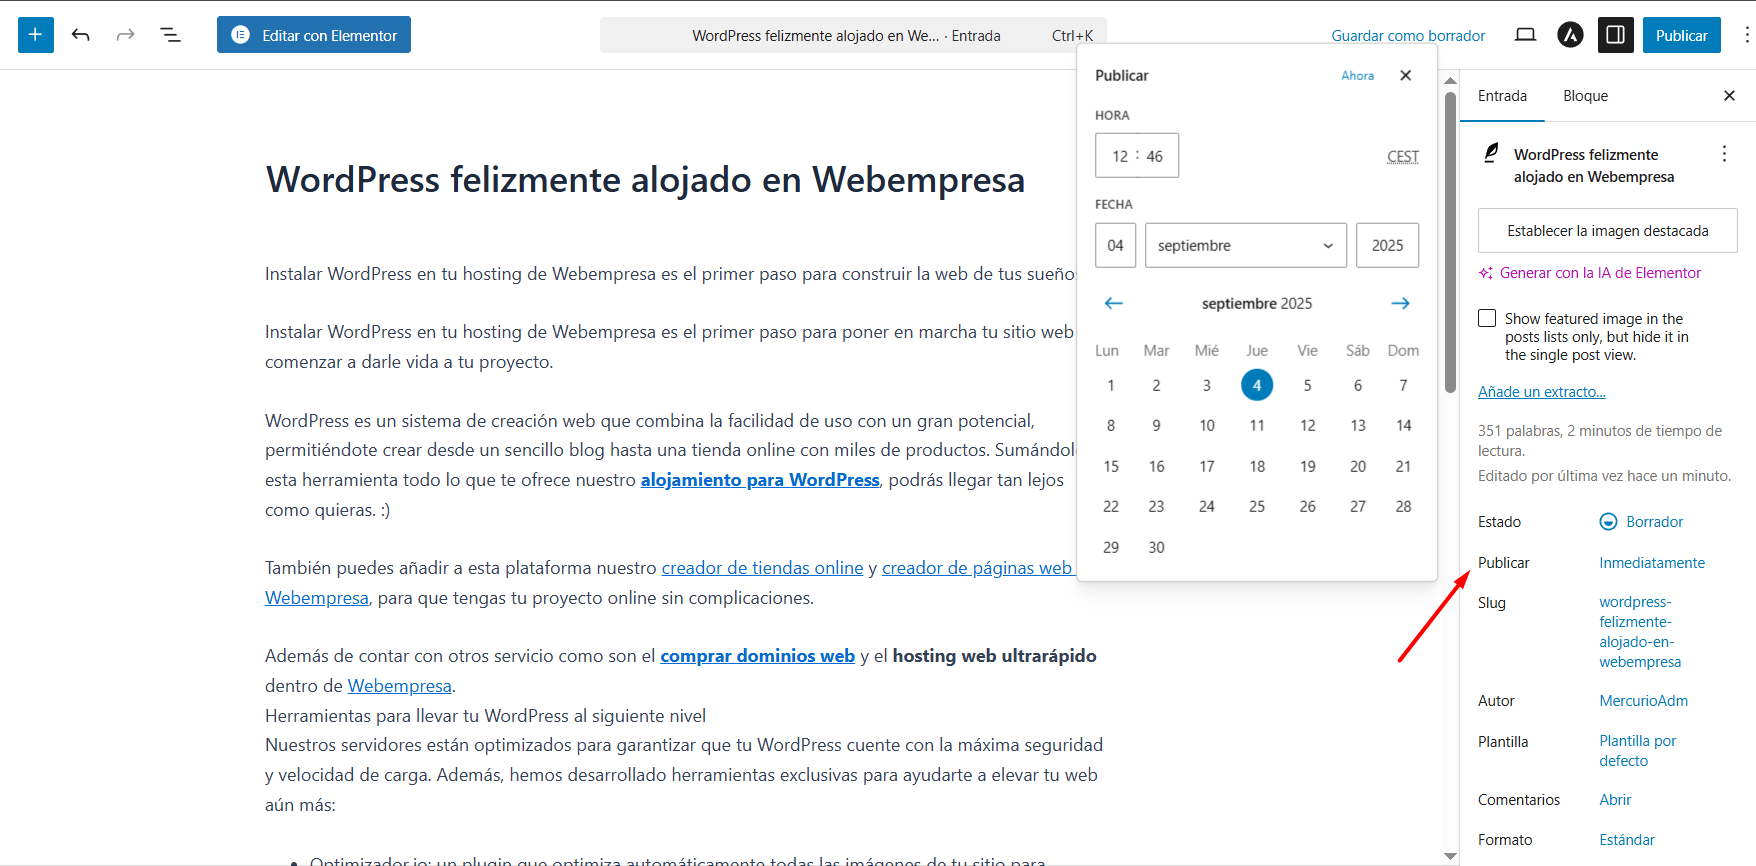
Task: Open the document overview list
Action: (x=171, y=35)
